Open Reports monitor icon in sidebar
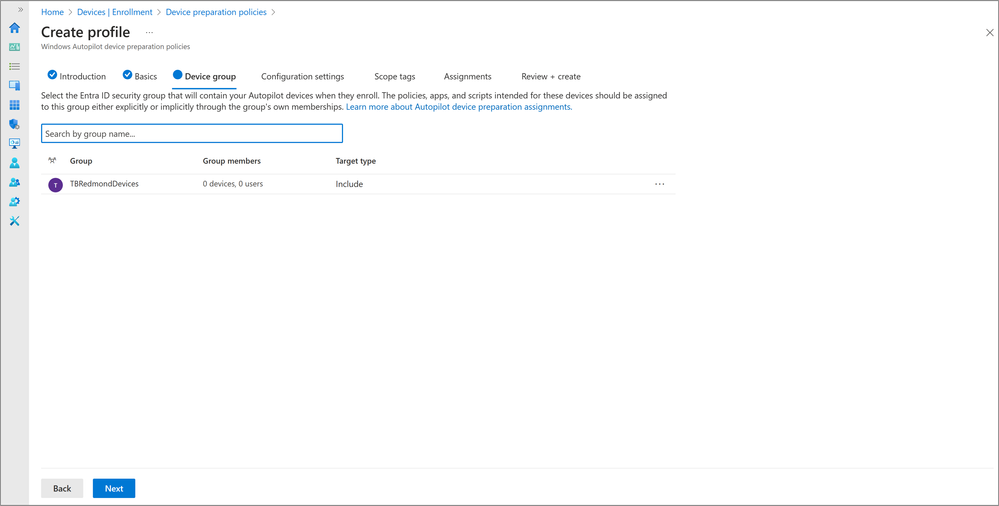 pos(15,143)
